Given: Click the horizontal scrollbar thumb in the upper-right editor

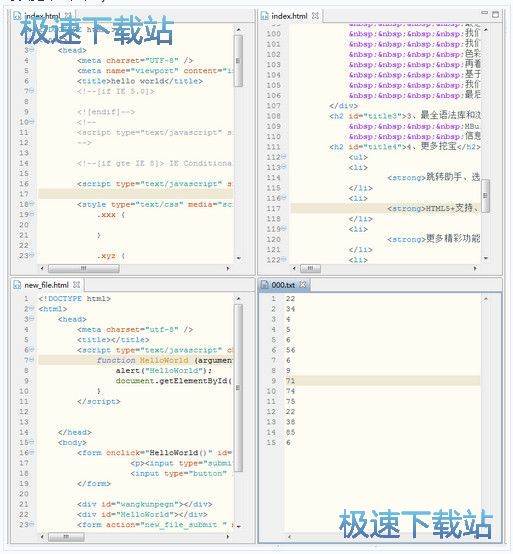Looking at the screenshot, I should (x=311, y=269).
